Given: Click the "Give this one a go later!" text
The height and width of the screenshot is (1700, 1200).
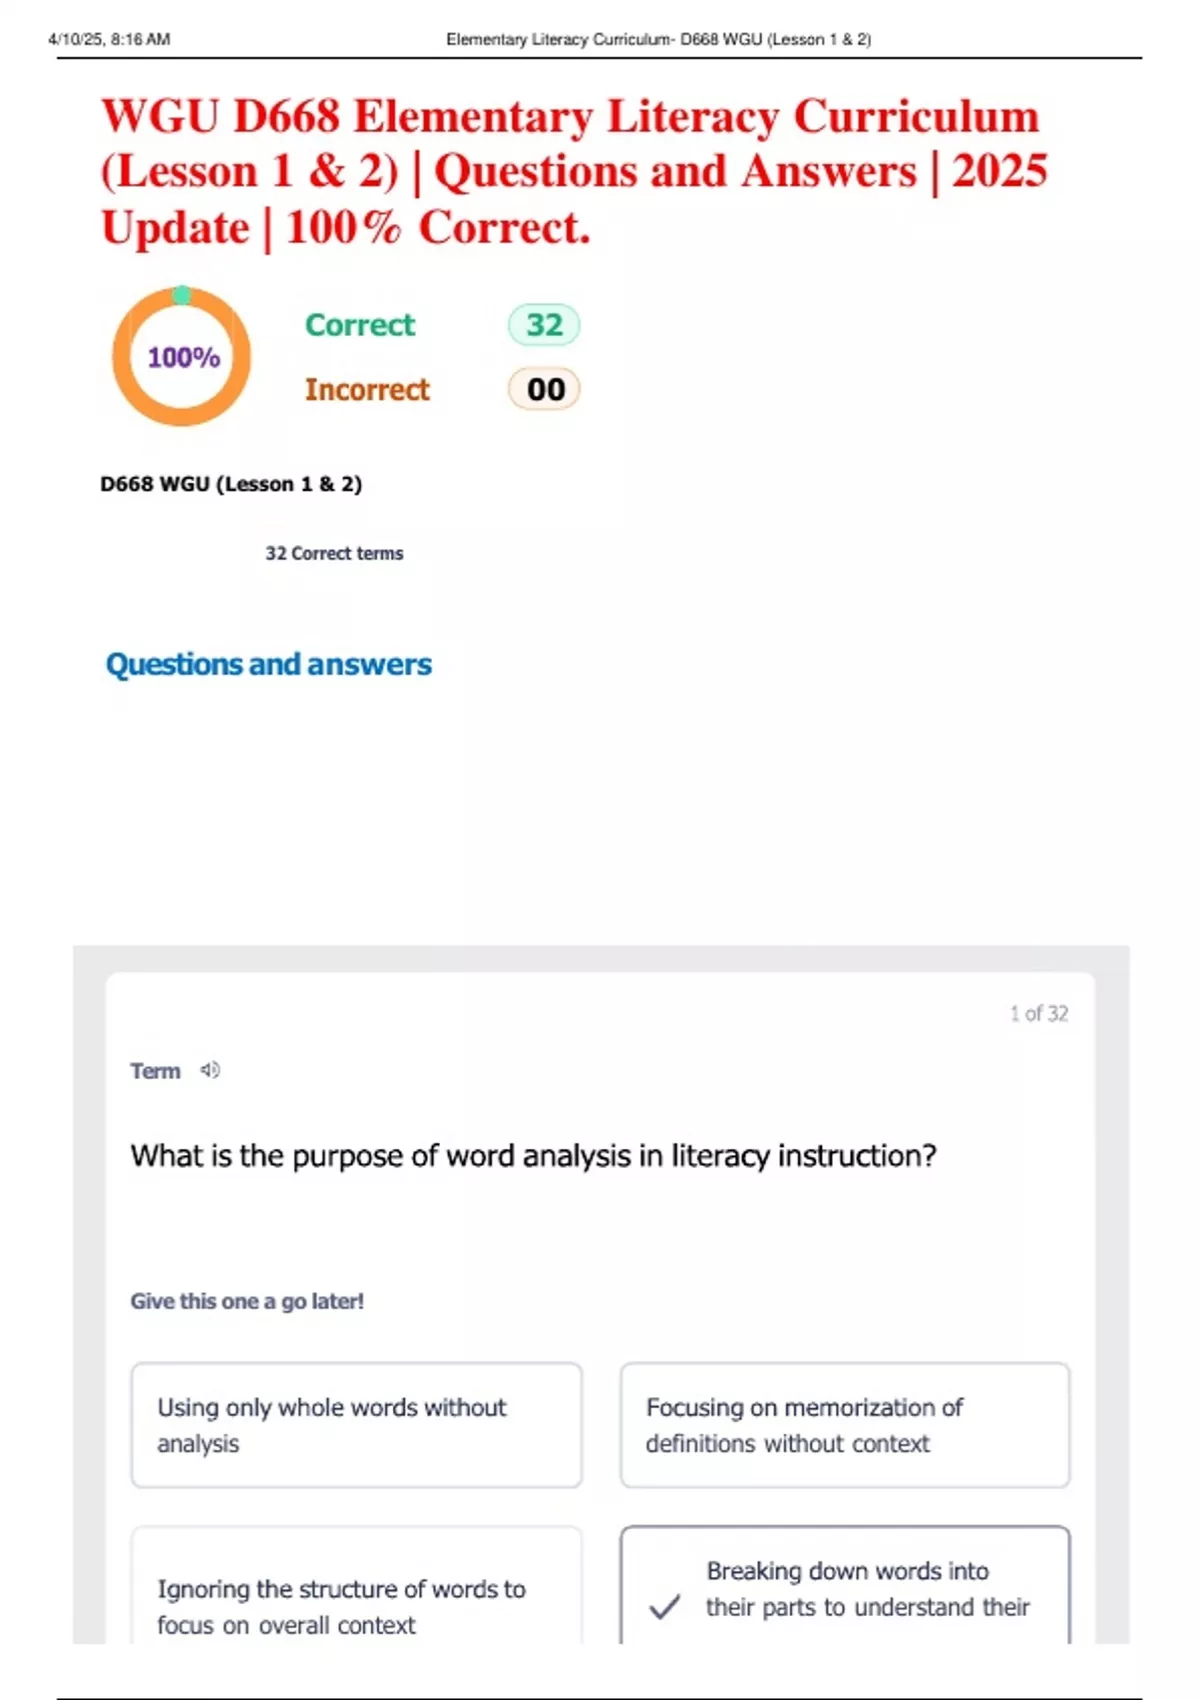Looking at the screenshot, I should [247, 1301].
